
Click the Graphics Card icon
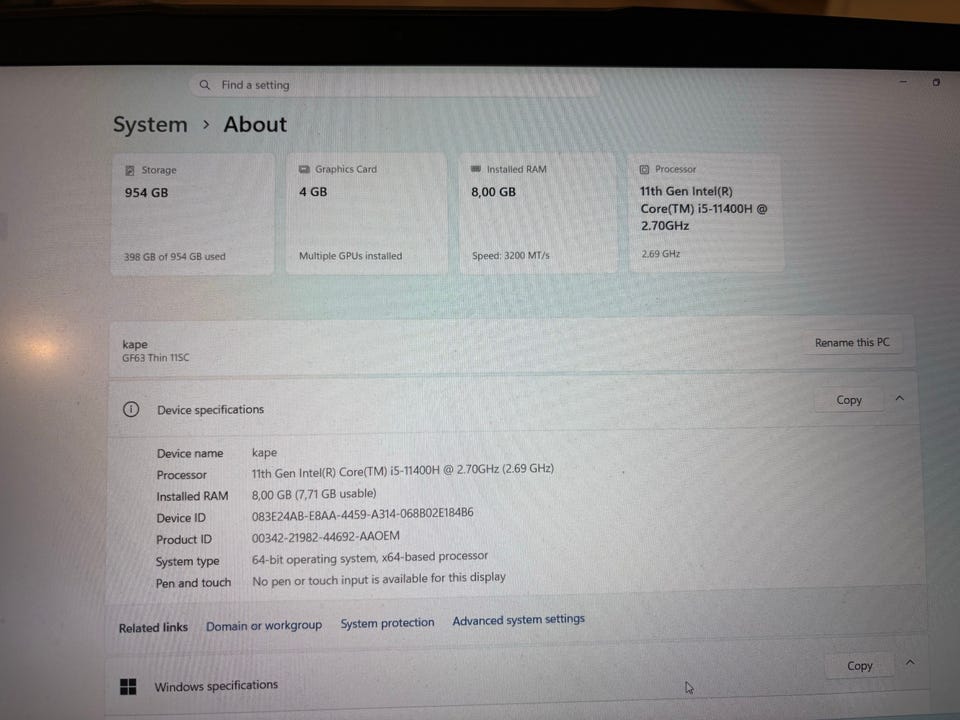coord(304,169)
